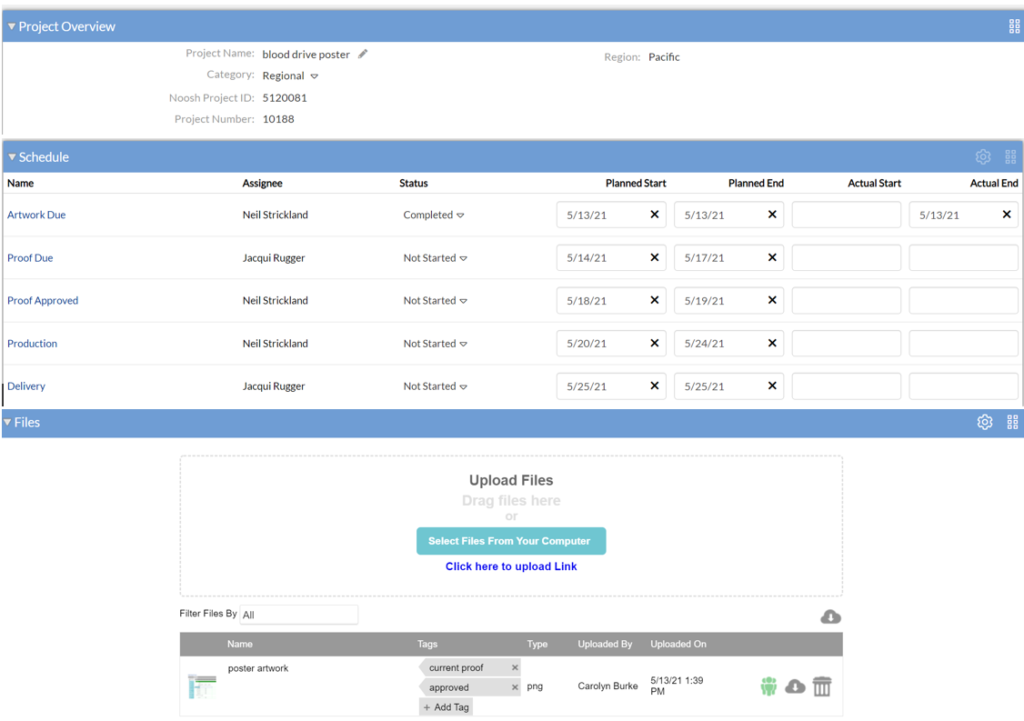Image resolution: width=1024 pixels, height=721 pixels.
Task: Click the 'Click here to upload Link' link
Action: [511, 566]
